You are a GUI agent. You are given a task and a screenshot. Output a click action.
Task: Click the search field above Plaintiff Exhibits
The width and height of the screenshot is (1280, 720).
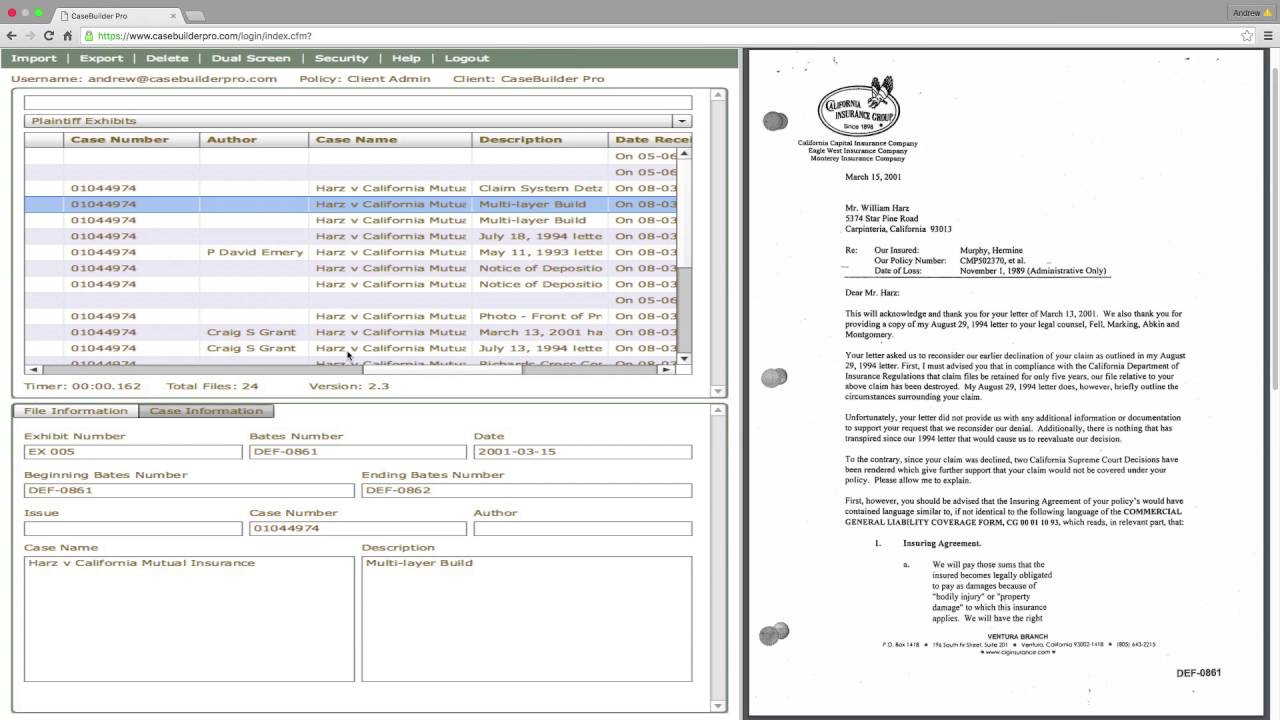pos(357,102)
